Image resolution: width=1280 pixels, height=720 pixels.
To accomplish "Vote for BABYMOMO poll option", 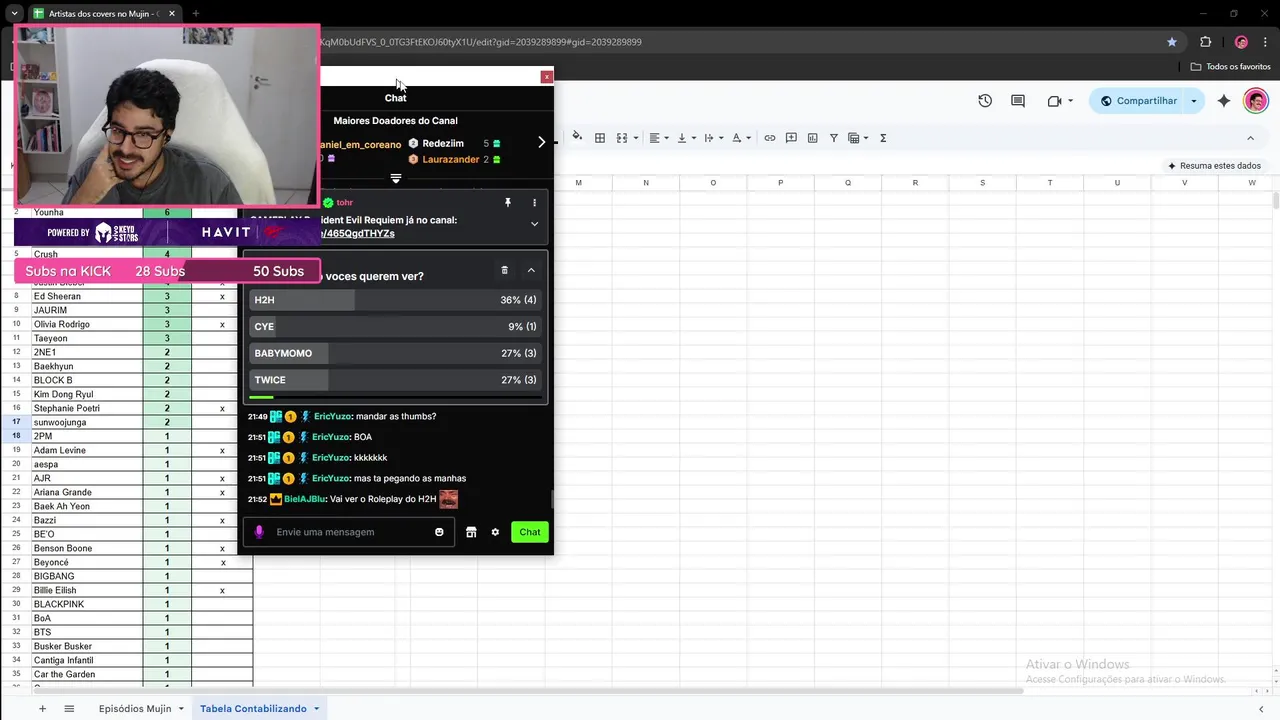I will pos(395,353).
